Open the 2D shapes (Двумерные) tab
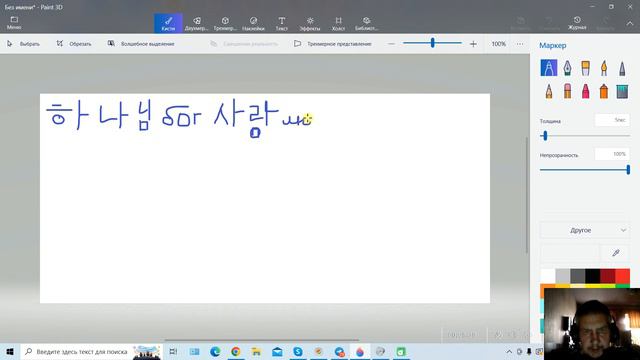This screenshot has width=640, height=360. tap(197, 23)
